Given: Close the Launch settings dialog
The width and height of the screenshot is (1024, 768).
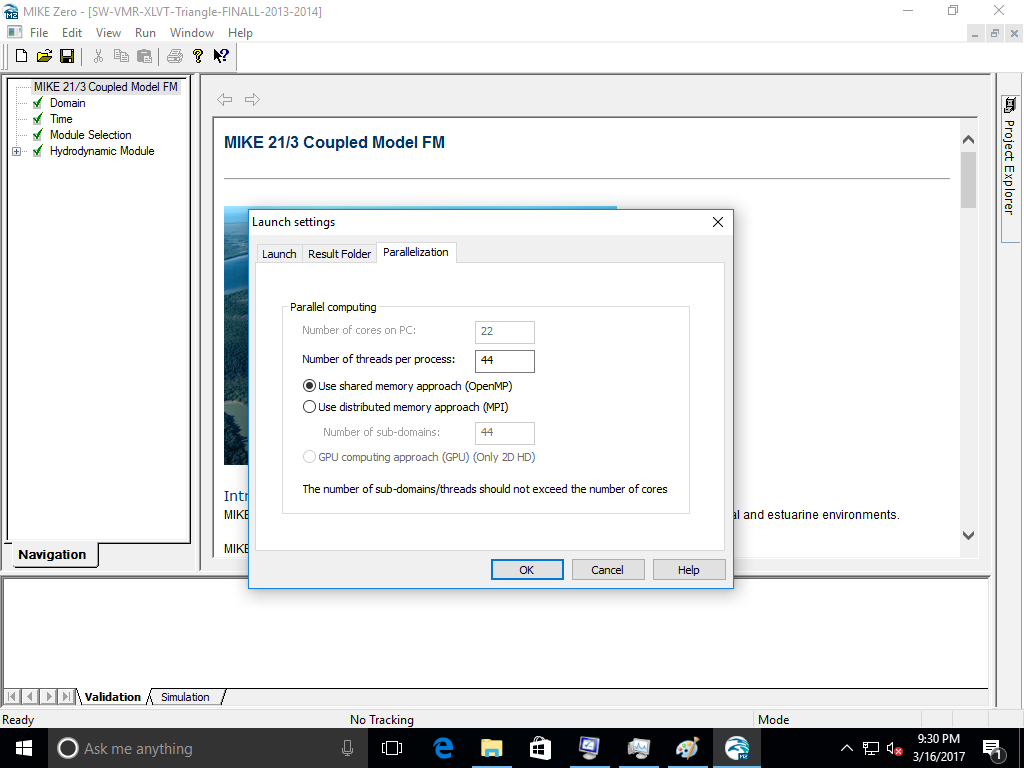Looking at the screenshot, I should tap(718, 222).
